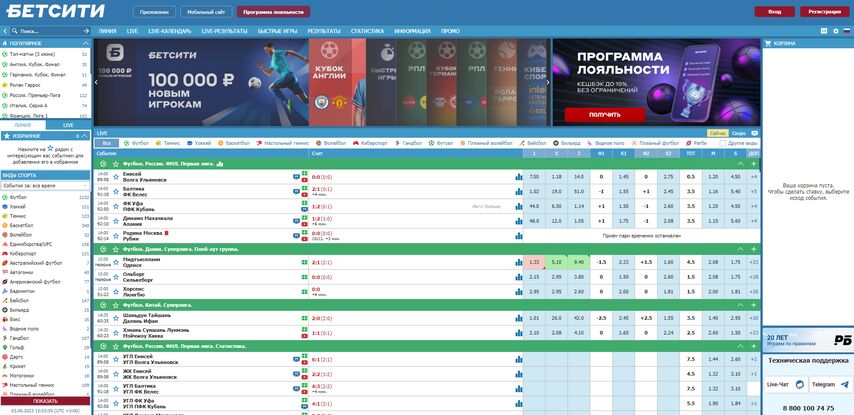Viewport: 854px width, 415px height.
Task: Add ФК Уфа – ПФК Кубань to favorites star
Action: tap(115, 206)
